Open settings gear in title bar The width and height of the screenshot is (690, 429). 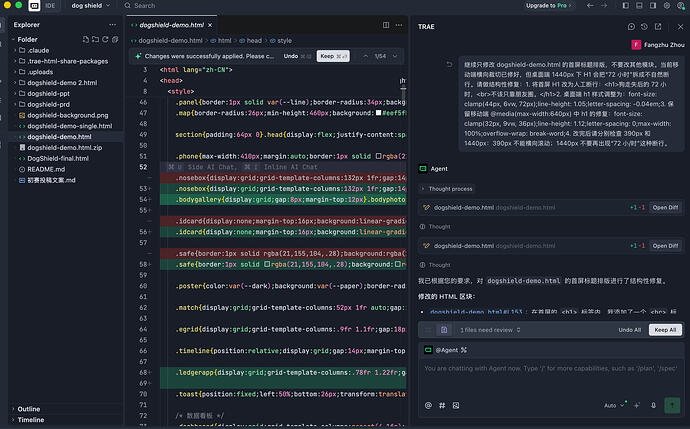pos(667,6)
